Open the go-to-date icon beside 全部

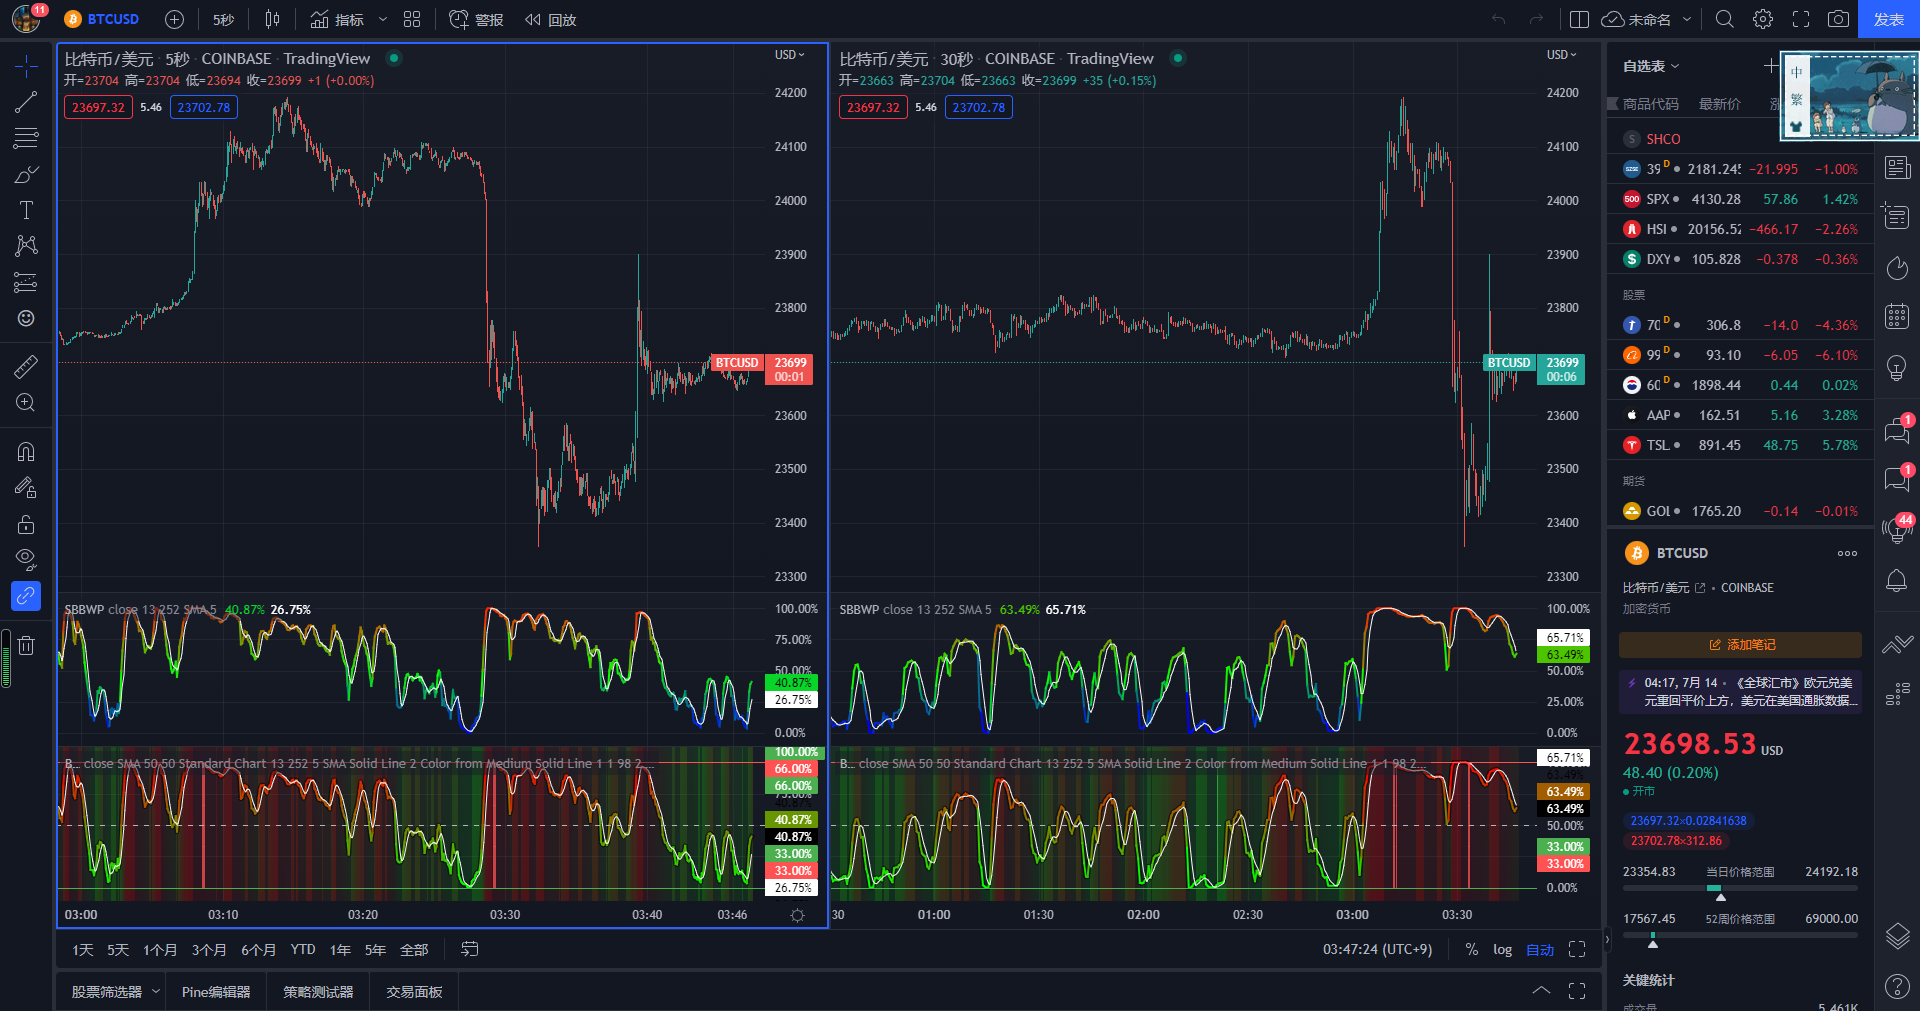tap(469, 949)
